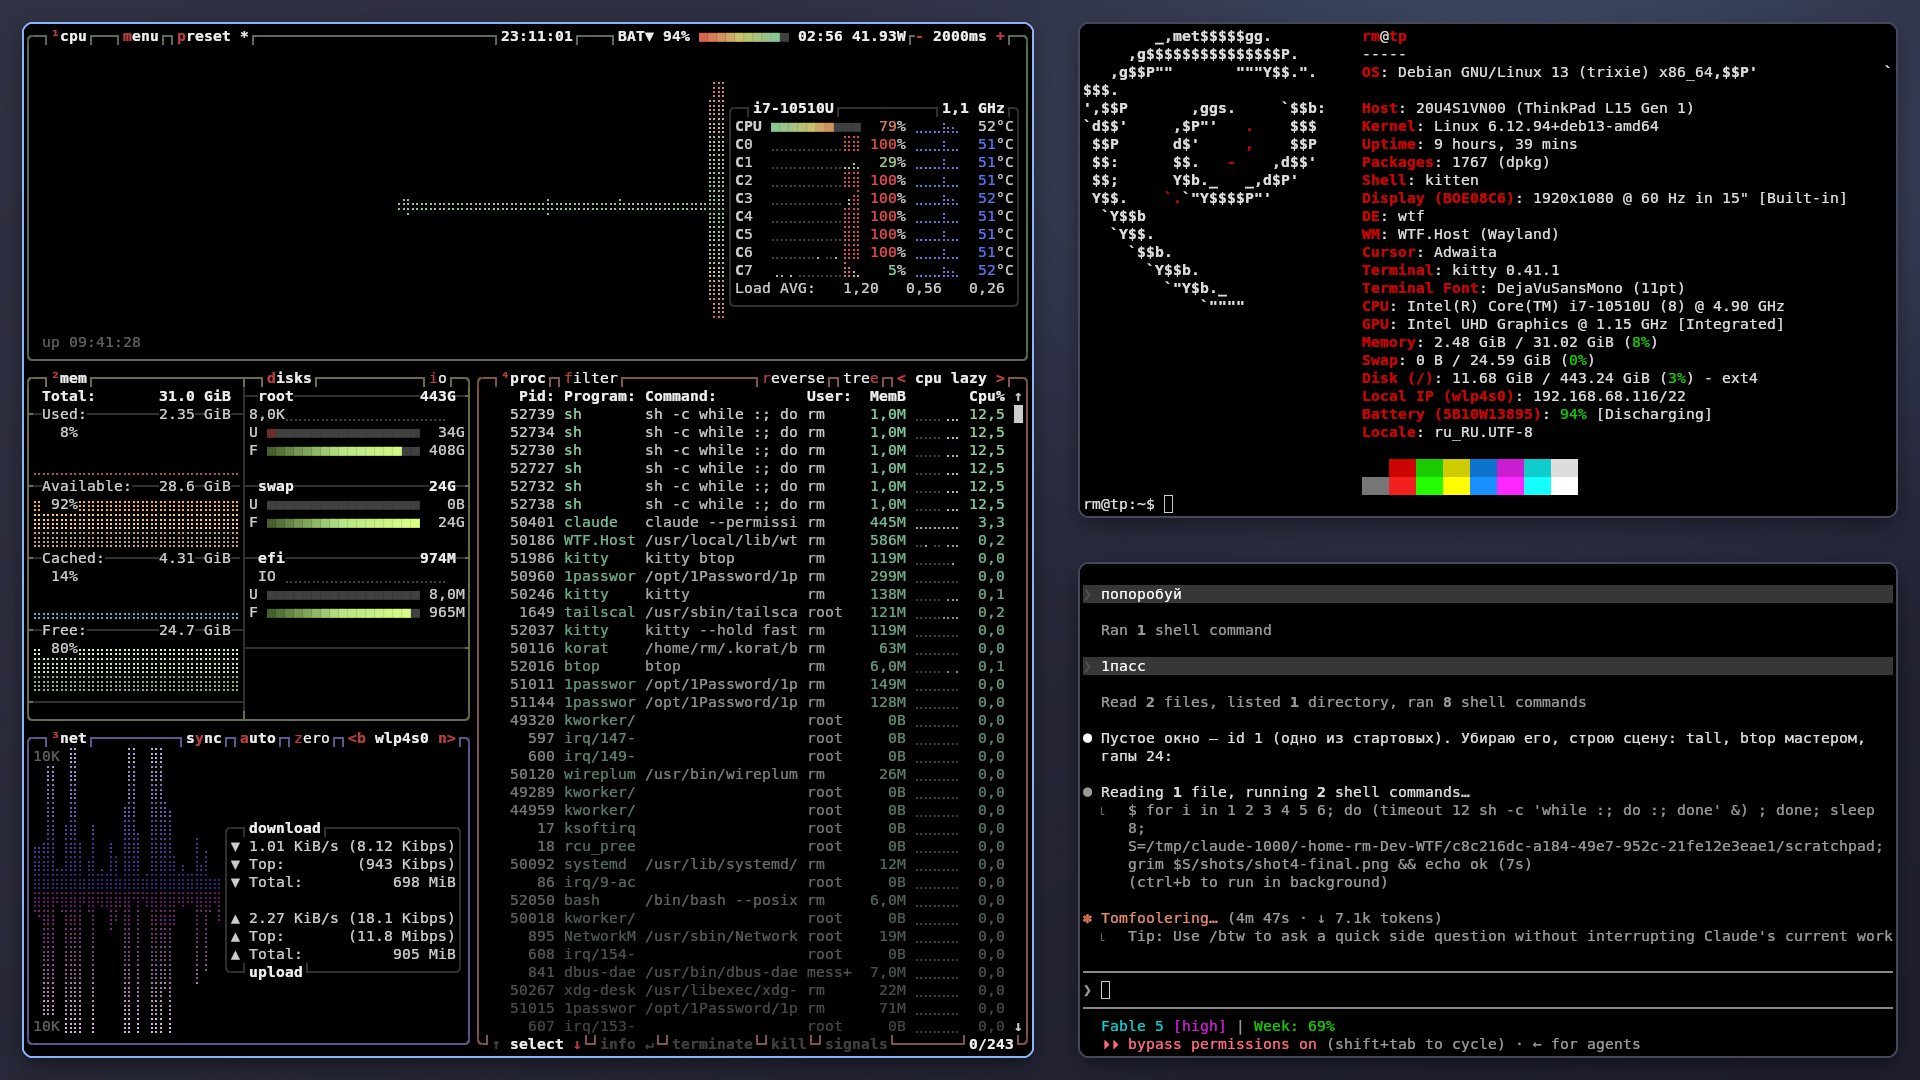Select process 50267 xdg-desk

click(x=757, y=991)
